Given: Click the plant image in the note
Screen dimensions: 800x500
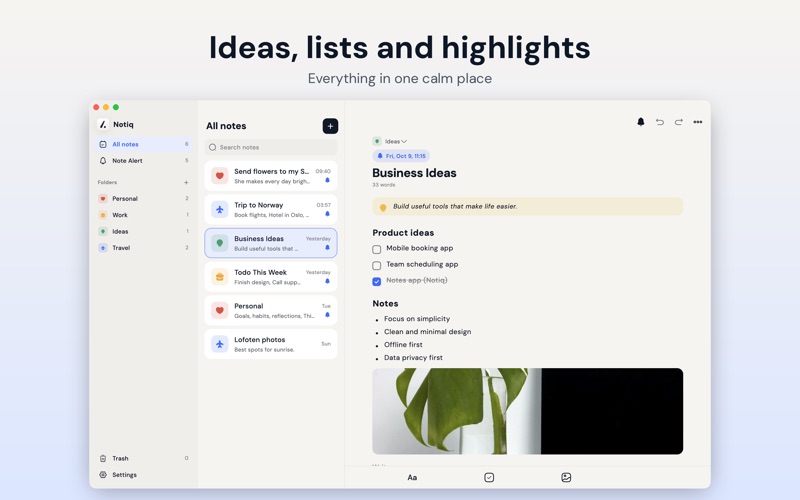Looking at the screenshot, I should pos(528,411).
